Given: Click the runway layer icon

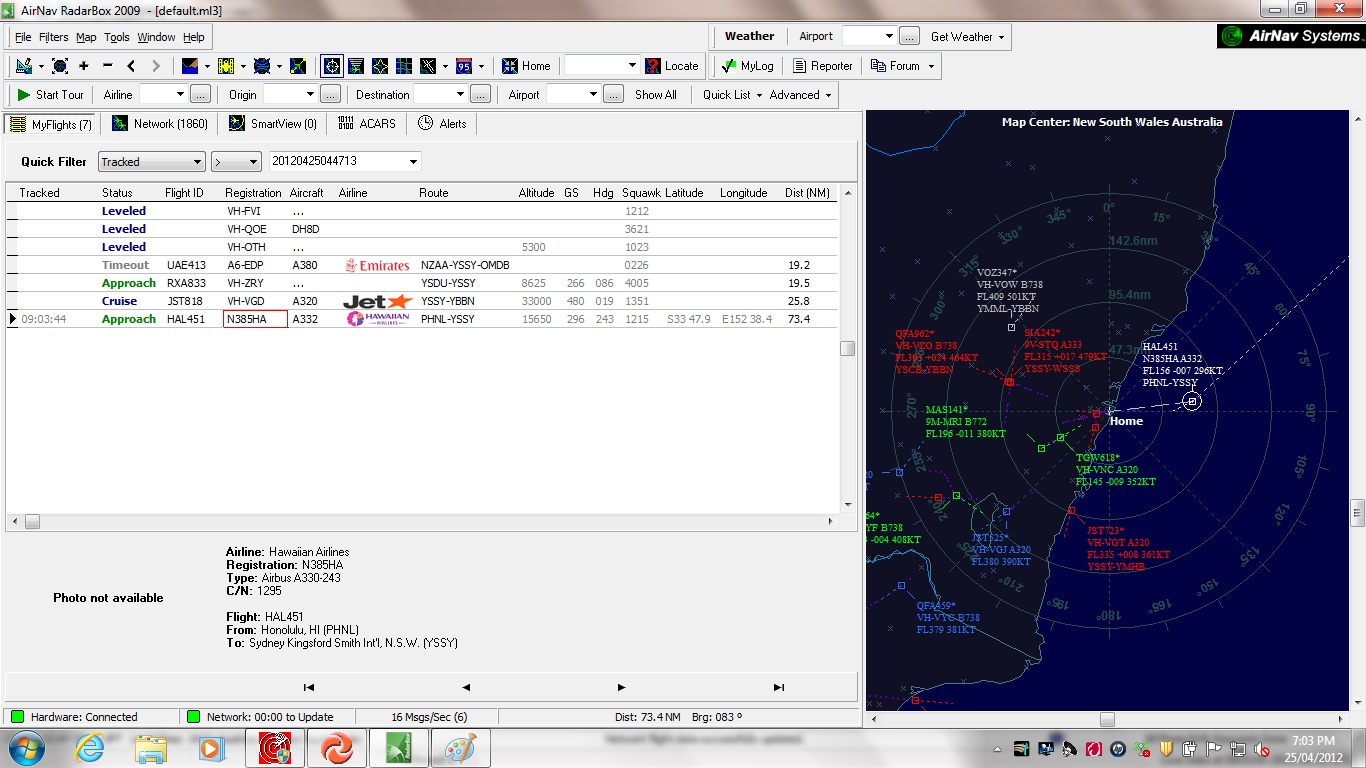Looking at the screenshot, I should pyautogui.click(x=428, y=66).
